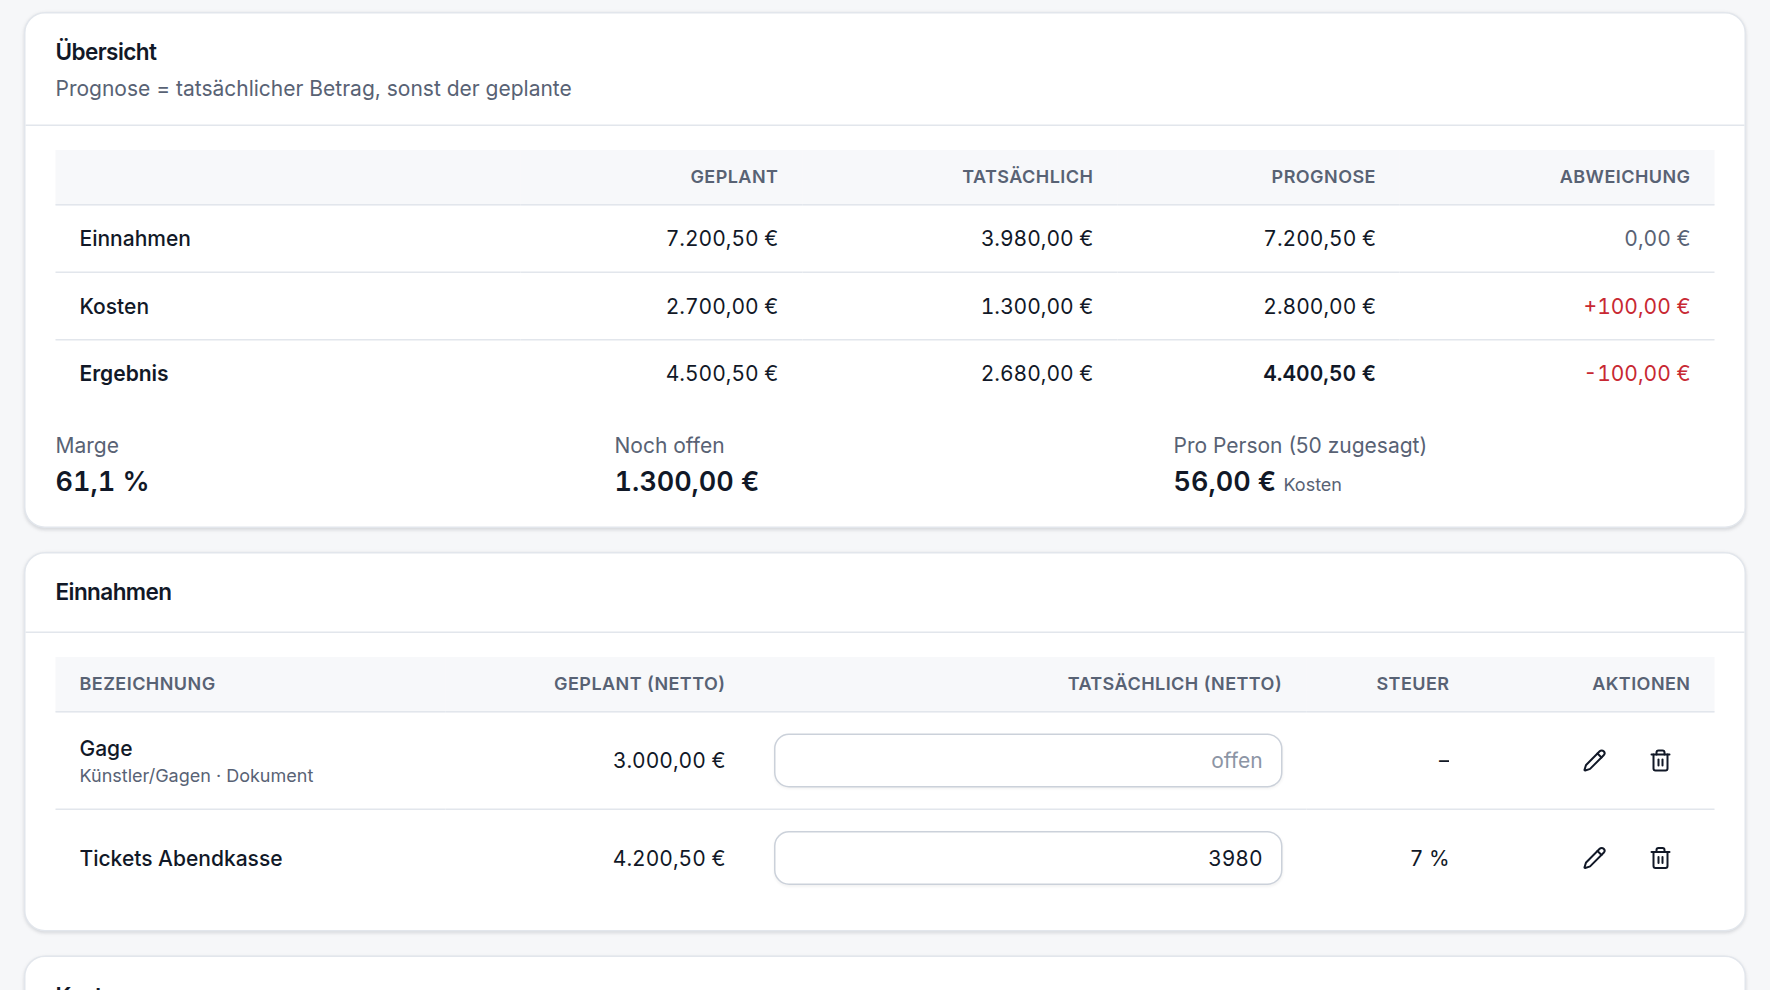
Task: Click the GEPLANT (NETTO) column header
Action: tap(639, 684)
